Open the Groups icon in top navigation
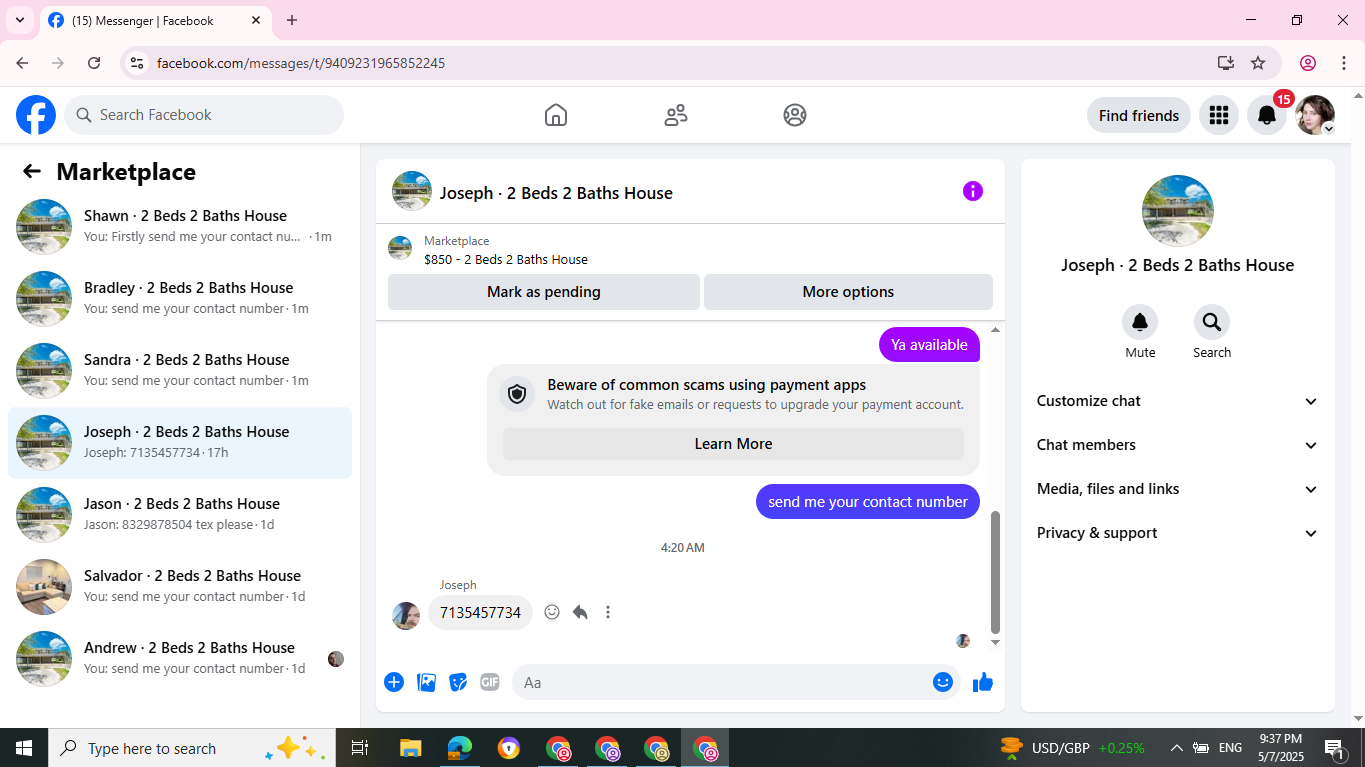Viewport: 1365px width, 767px height. [x=795, y=115]
